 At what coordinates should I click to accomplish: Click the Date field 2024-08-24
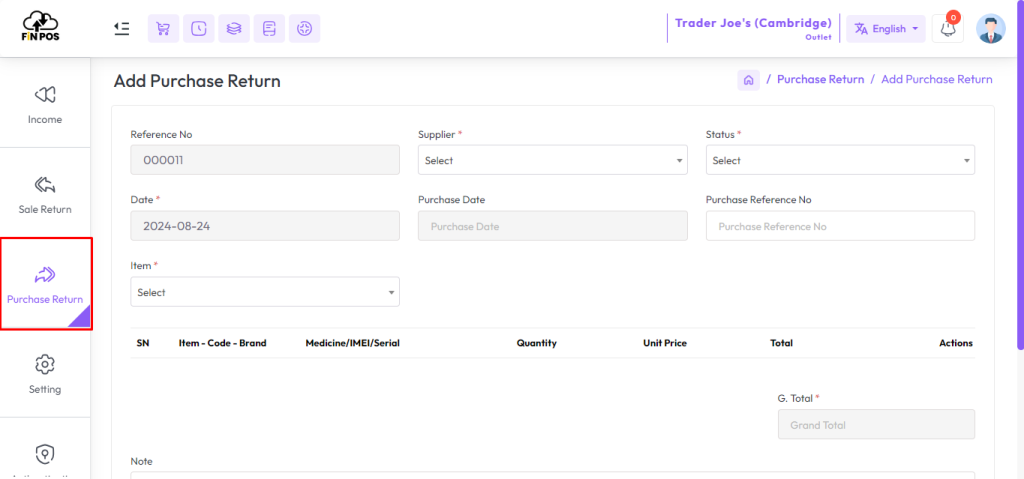[265, 225]
